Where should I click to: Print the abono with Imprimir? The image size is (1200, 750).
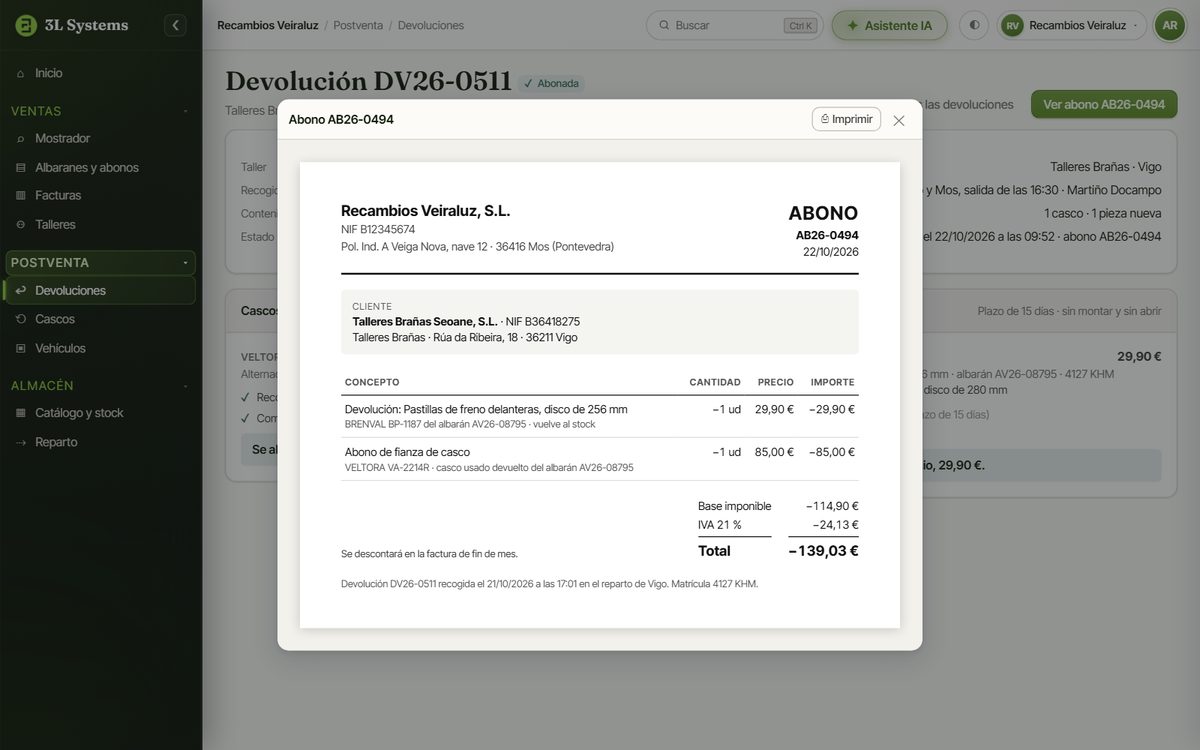tap(846, 119)
